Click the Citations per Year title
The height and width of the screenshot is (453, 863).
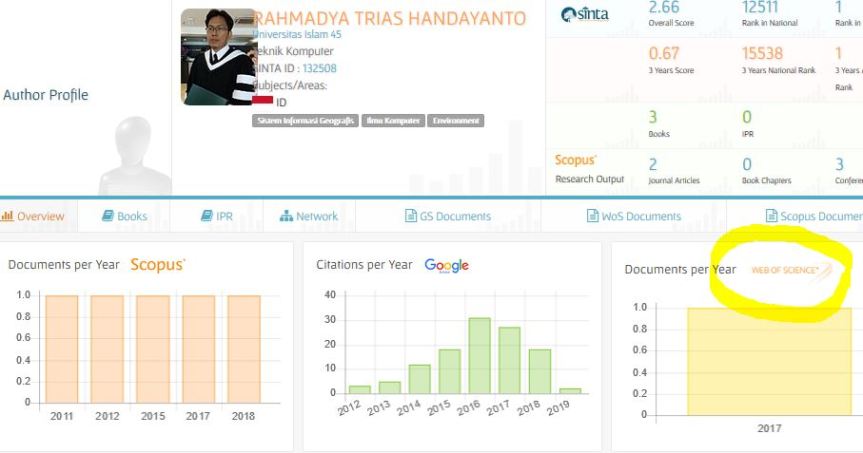pyautogui.click(x=364, y=265)
